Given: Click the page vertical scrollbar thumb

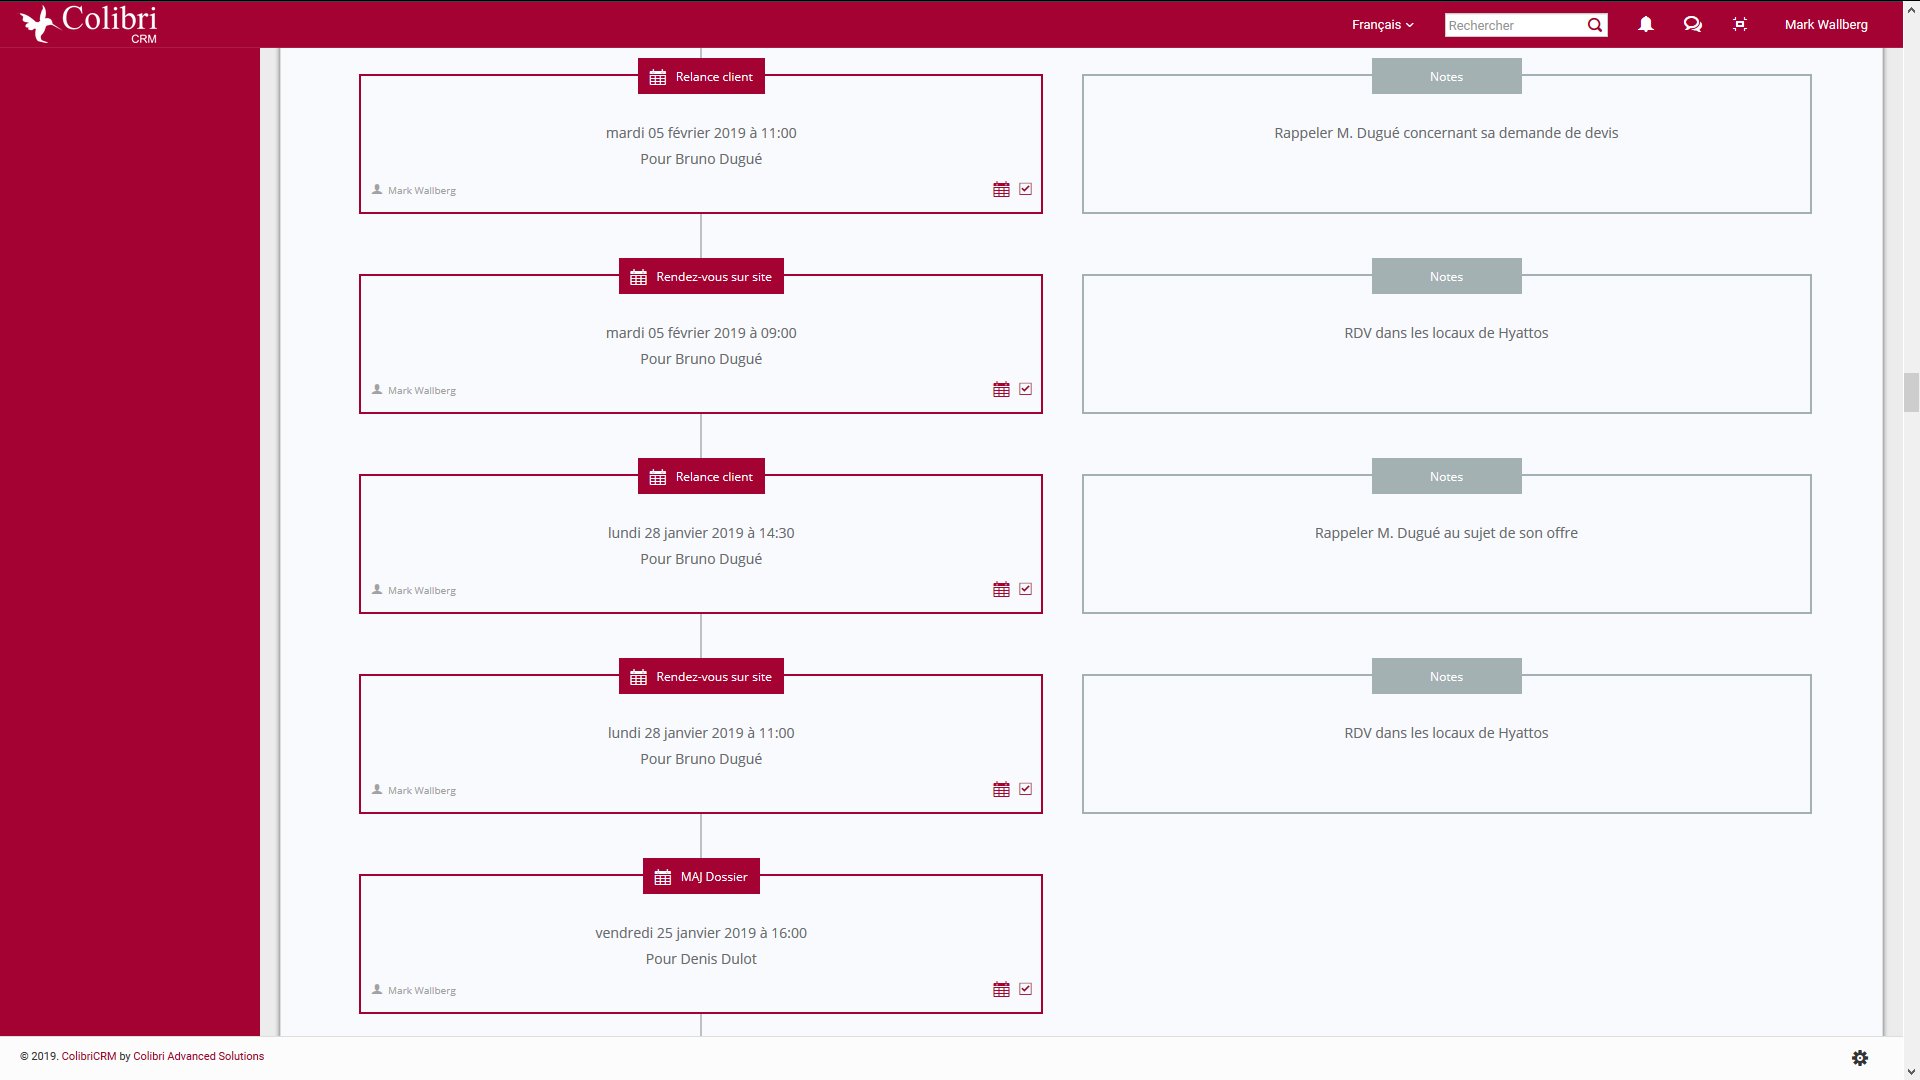Looking at the screenshot, I should (x=1911, y=392).
